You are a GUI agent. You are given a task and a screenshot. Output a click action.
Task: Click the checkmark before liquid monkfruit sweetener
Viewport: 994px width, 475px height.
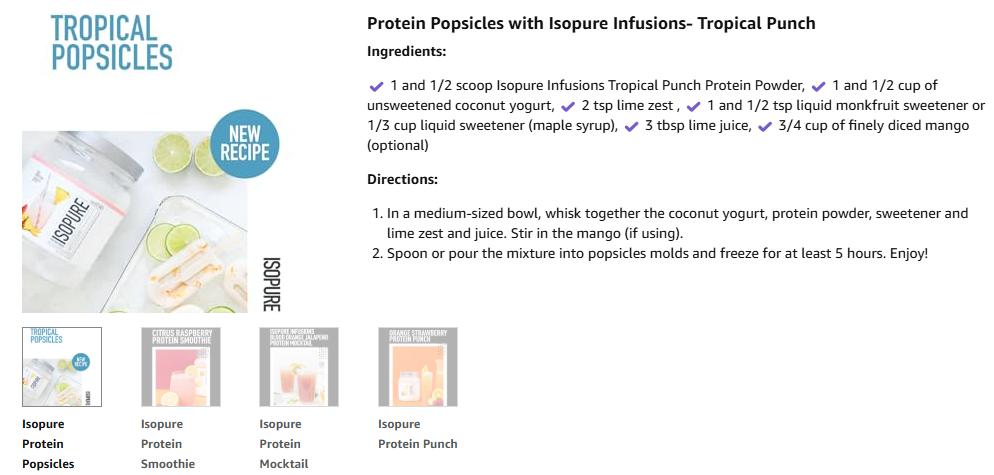pos(694,106)
